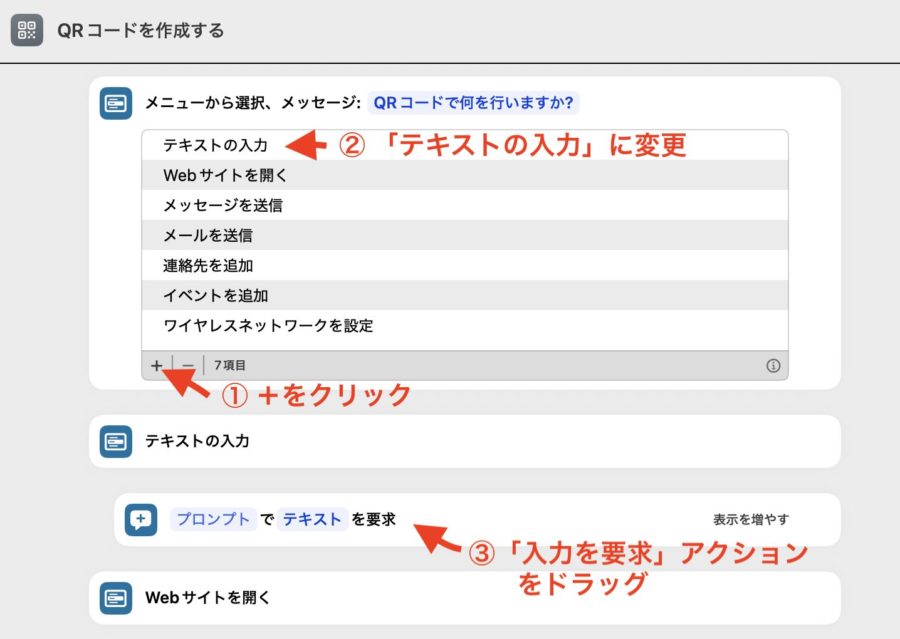Select the メールを送信 menu option

coord(207,236)
